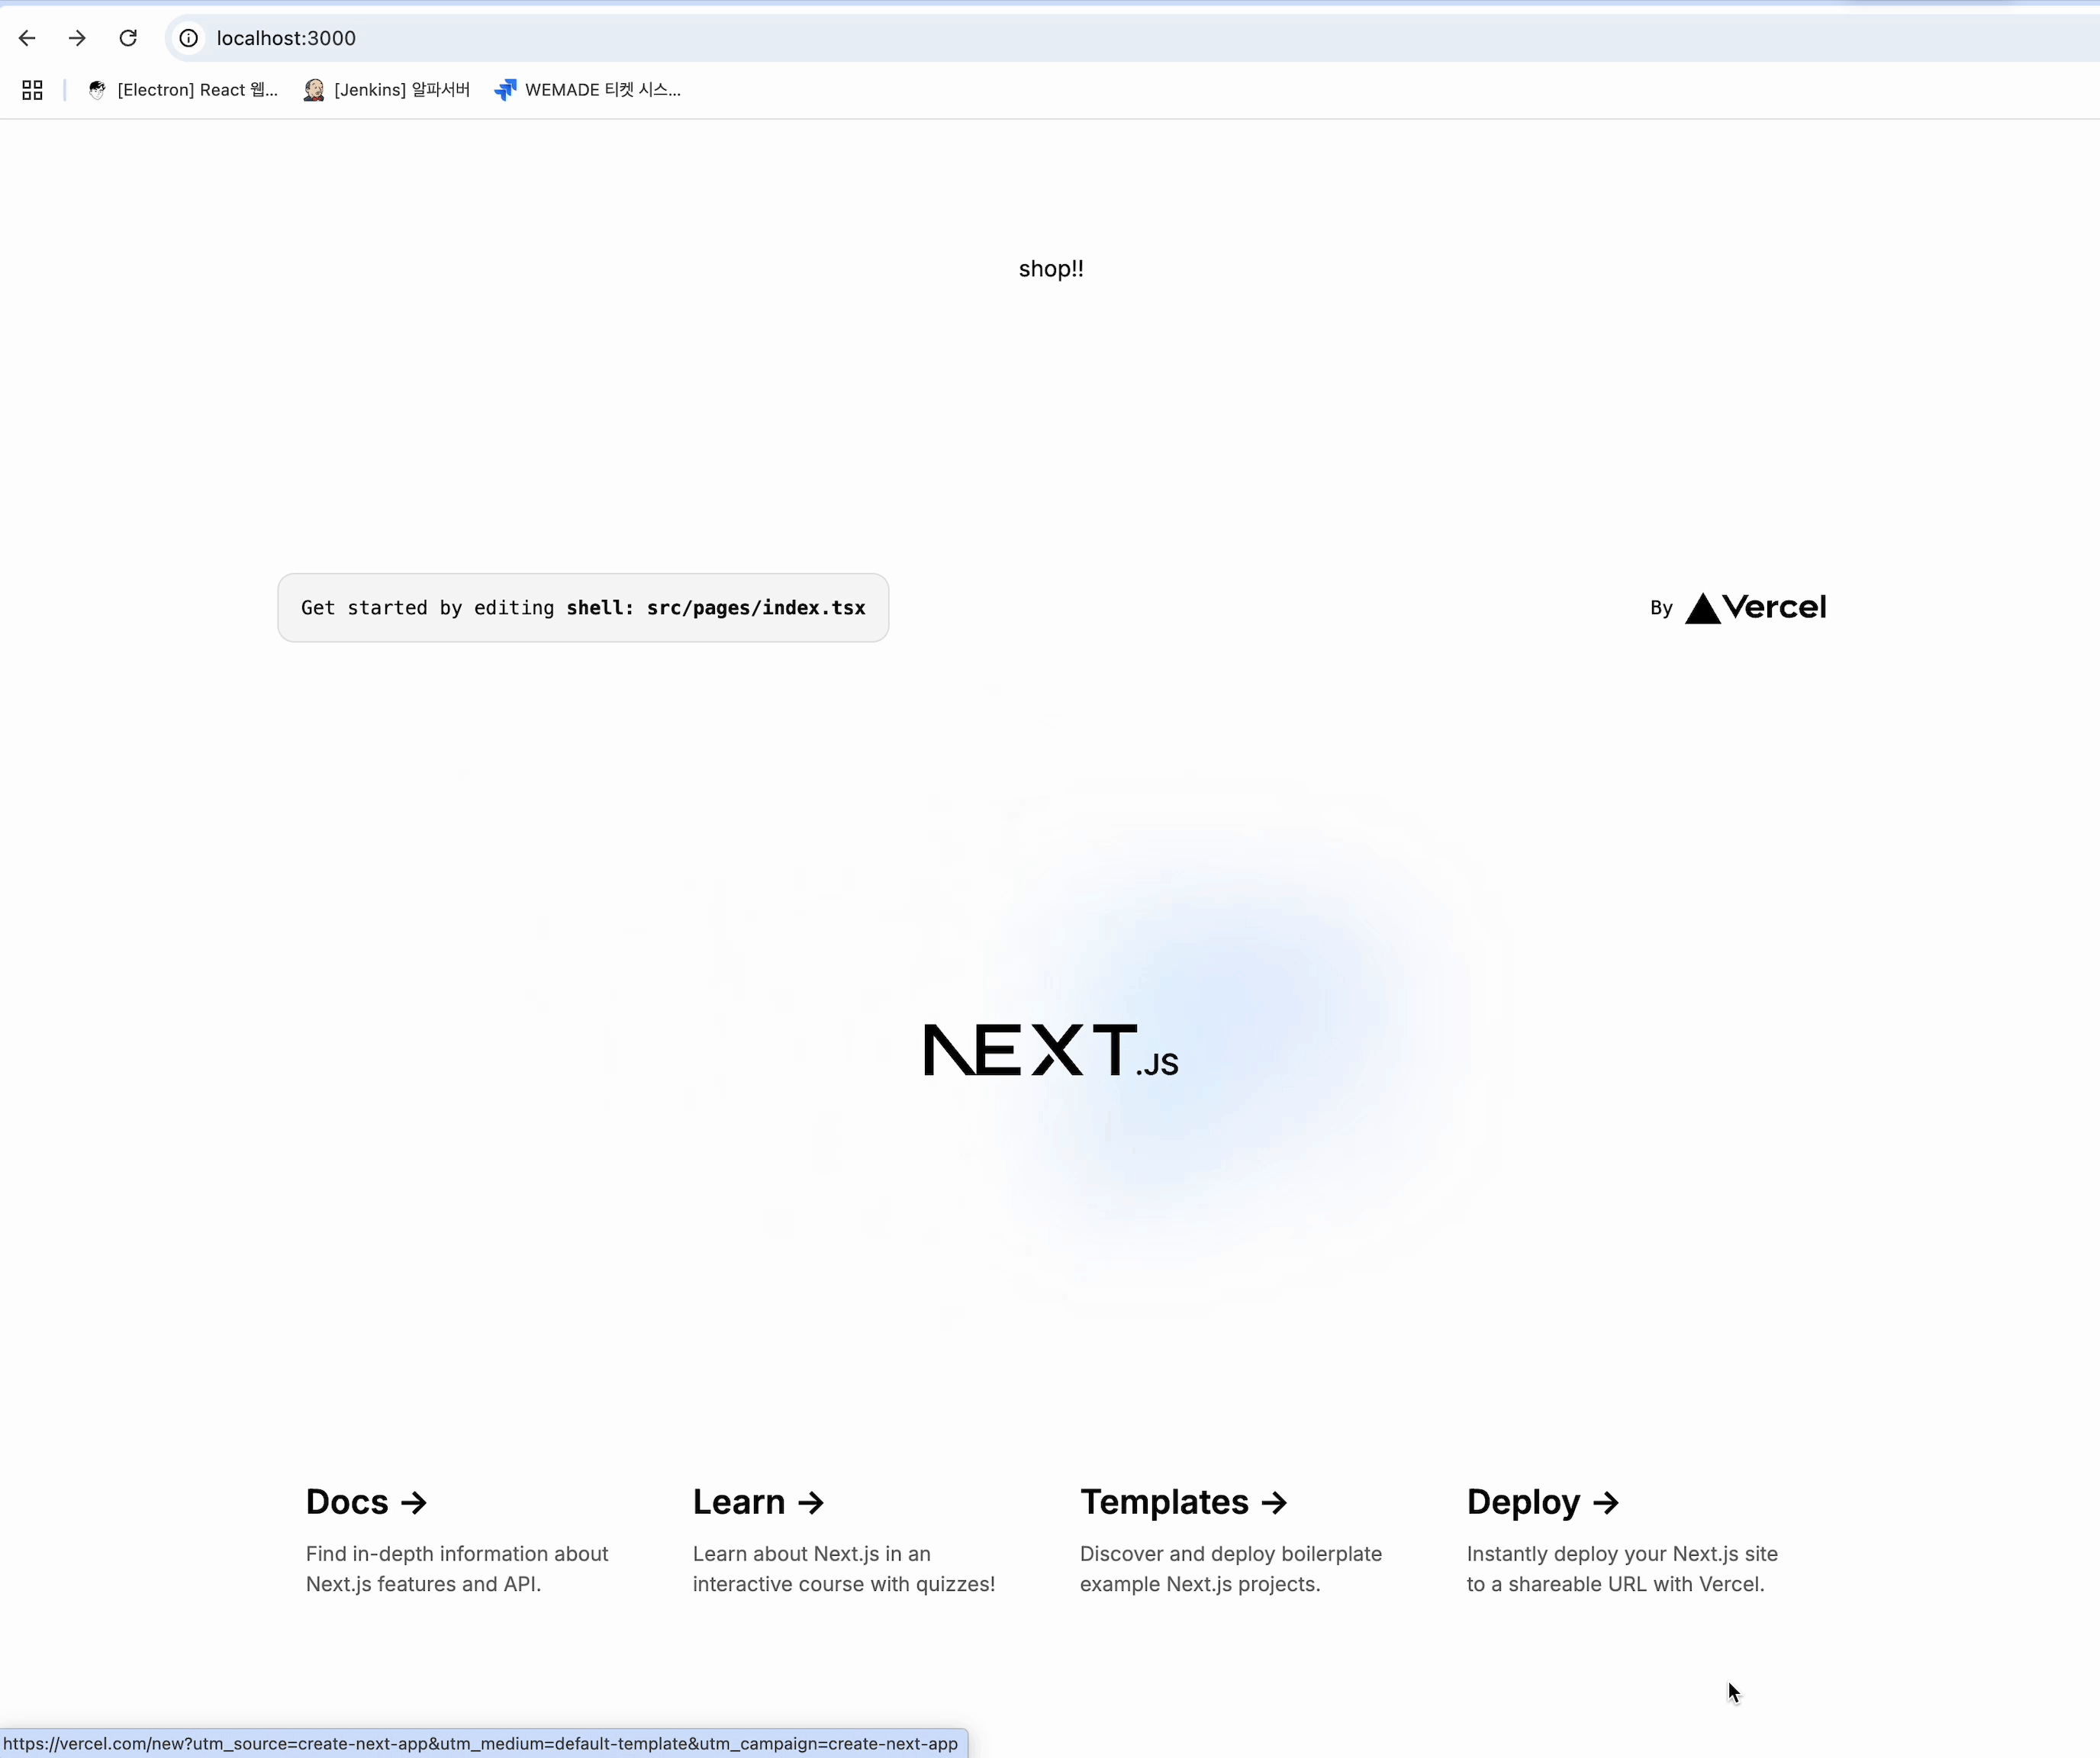The width and height of the screenshot is (2100, 1758).
Task: Open the [Electron] React bookmark
Action: [183, 90]
